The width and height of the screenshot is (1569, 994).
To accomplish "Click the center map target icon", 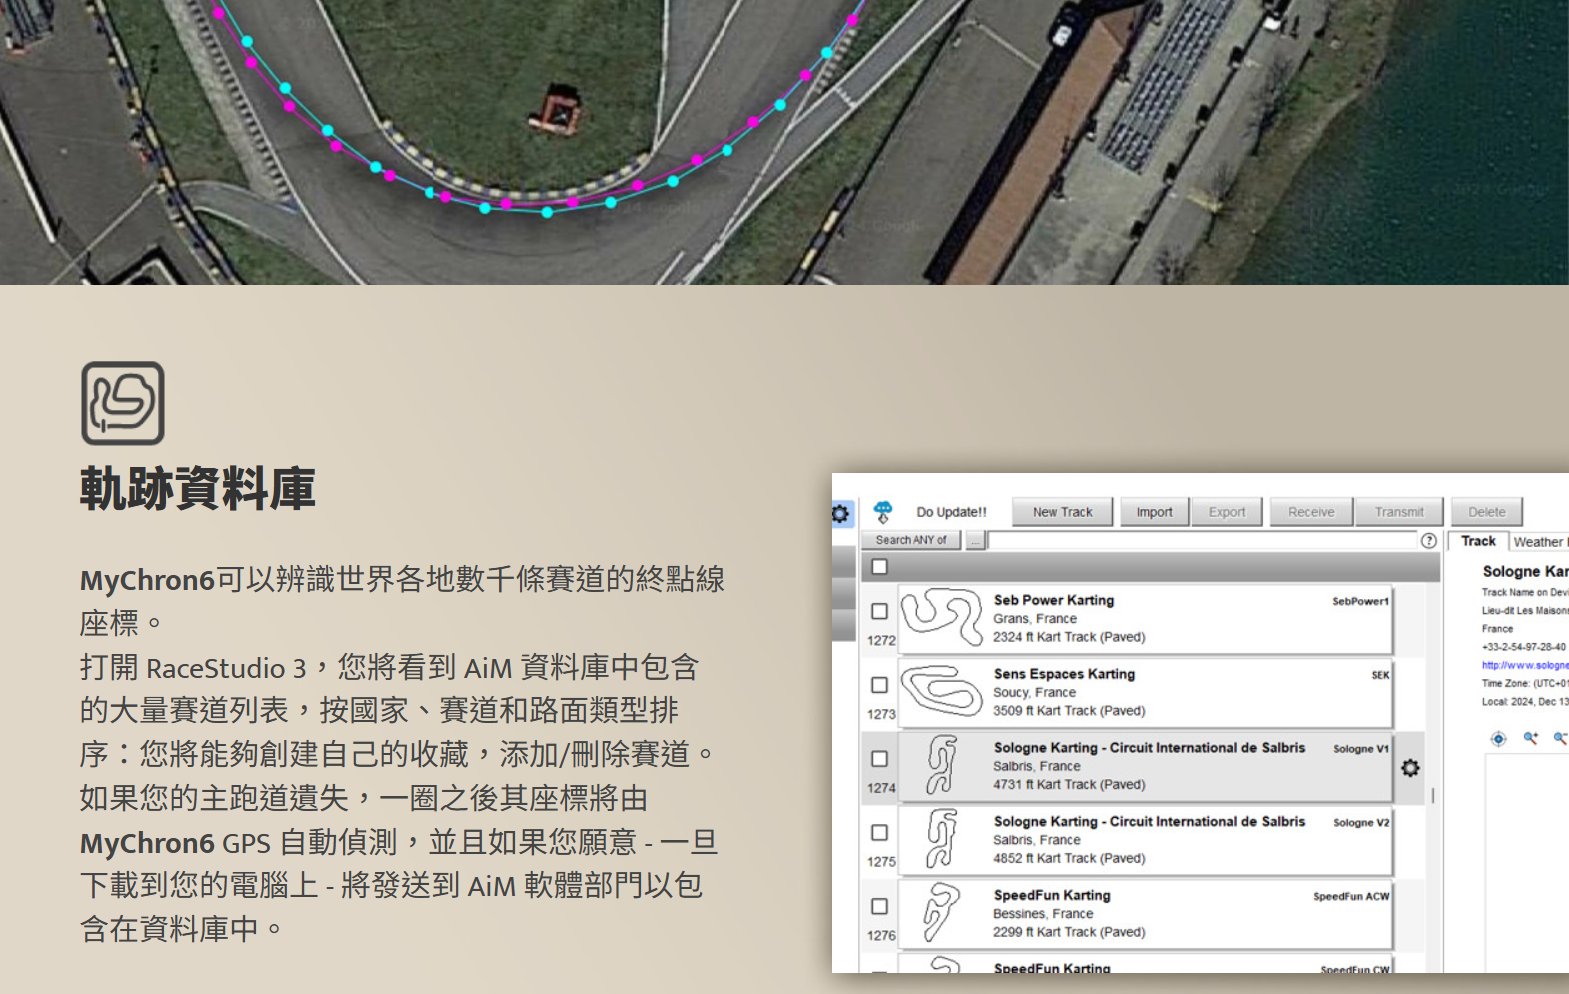I will pos(1498,739).
